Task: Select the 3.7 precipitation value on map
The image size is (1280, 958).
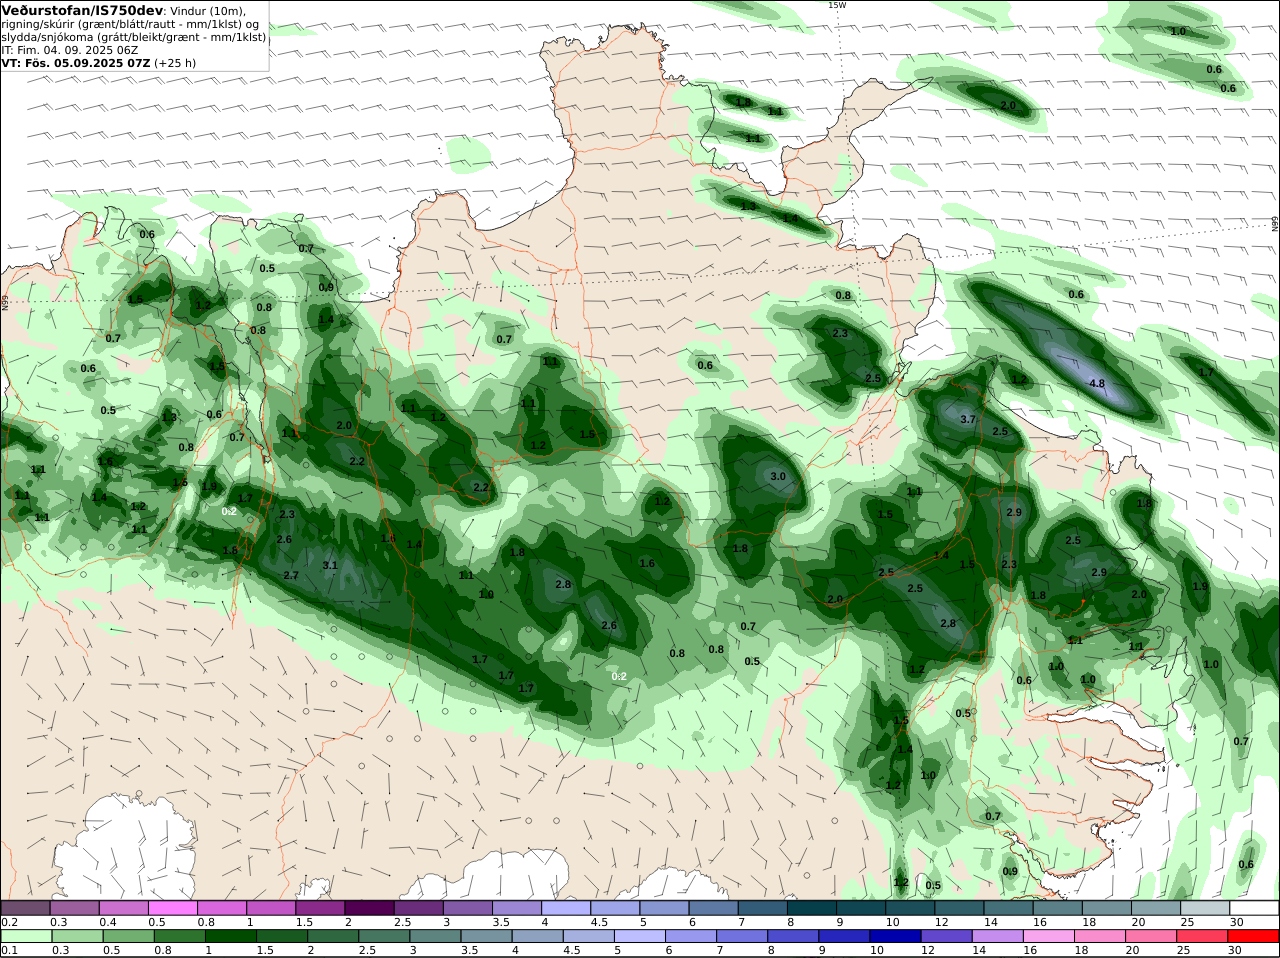Action: click(968, 420)
